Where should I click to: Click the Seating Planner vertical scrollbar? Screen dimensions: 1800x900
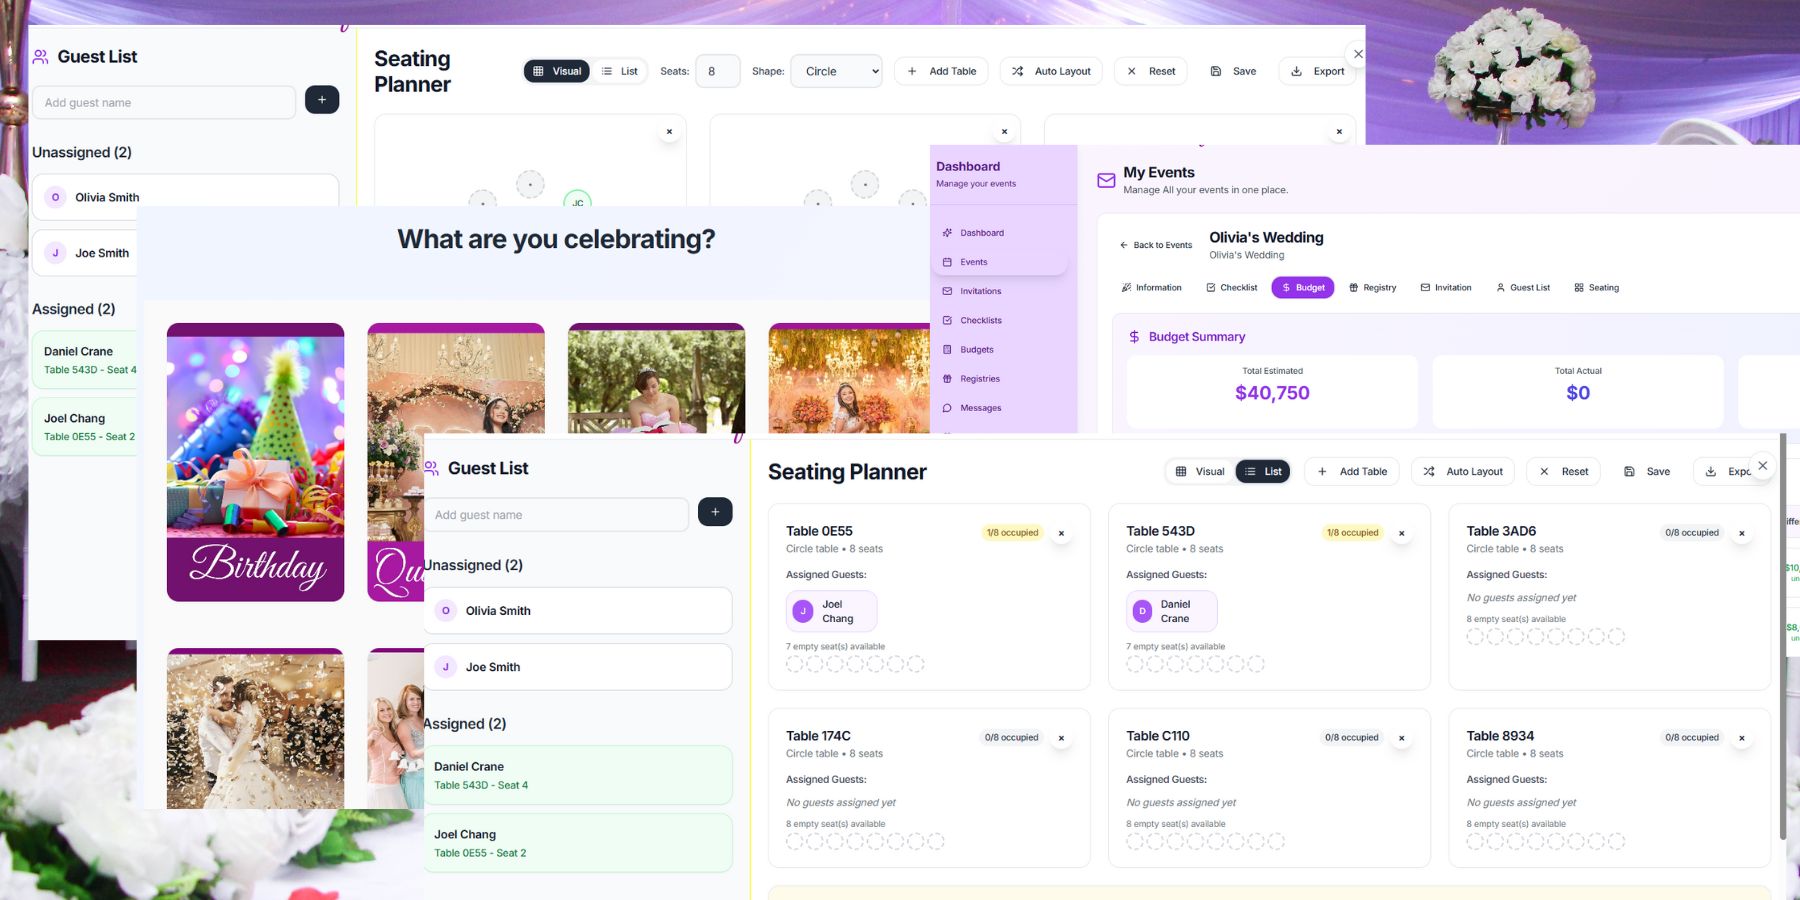tap(1782, 640)
